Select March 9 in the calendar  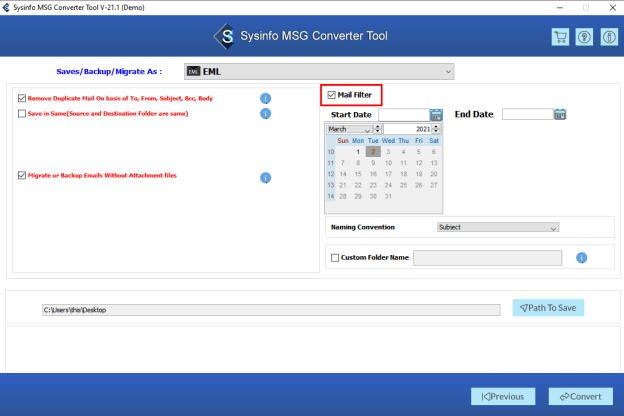click(x=373, y=163)
